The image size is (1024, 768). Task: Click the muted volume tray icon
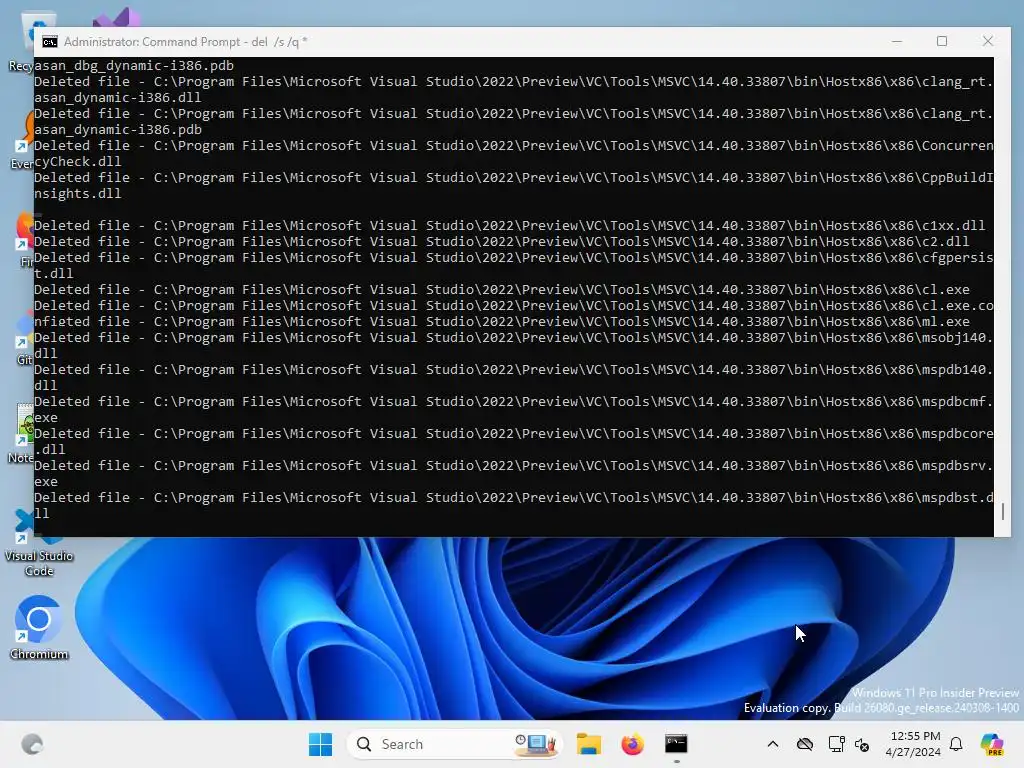point(862,744)
